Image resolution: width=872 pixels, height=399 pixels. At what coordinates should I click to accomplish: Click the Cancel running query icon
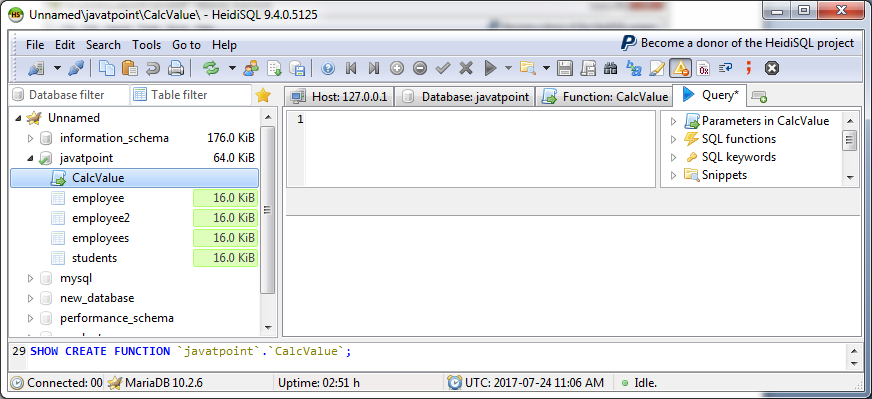coord(771,68)
